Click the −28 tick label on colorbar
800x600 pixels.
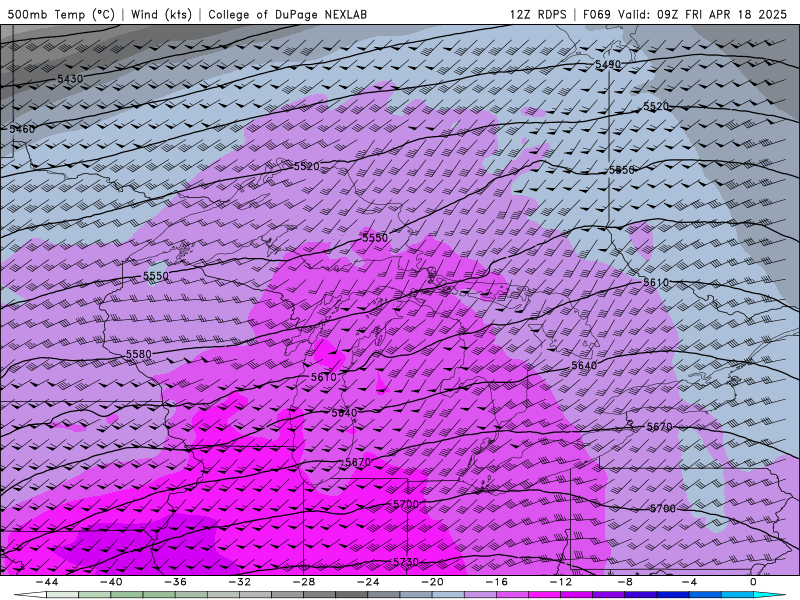pos(304,582)
